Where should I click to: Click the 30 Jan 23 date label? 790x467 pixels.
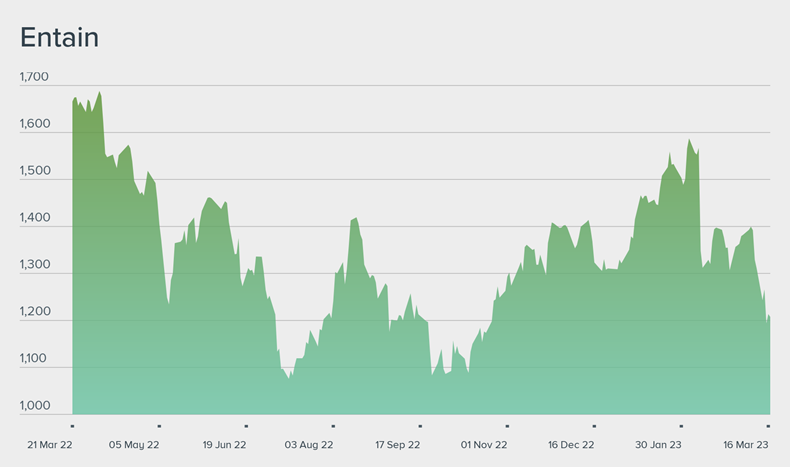tap(658, 445)
